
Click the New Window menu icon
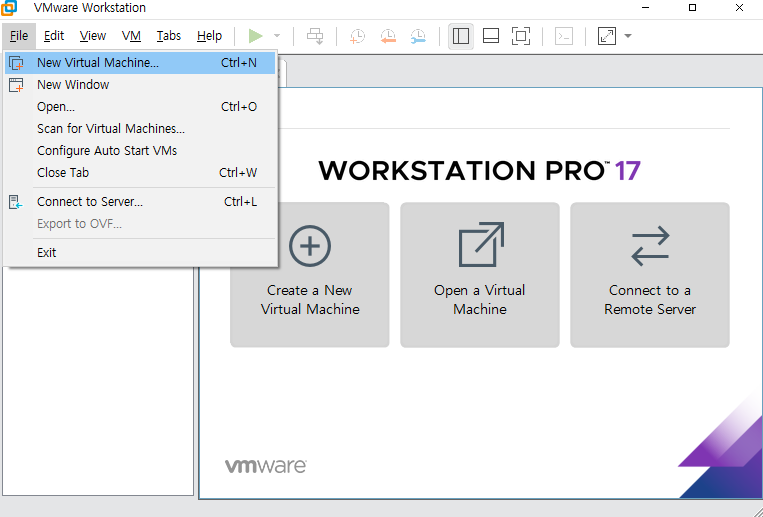(x=16, y=85)
